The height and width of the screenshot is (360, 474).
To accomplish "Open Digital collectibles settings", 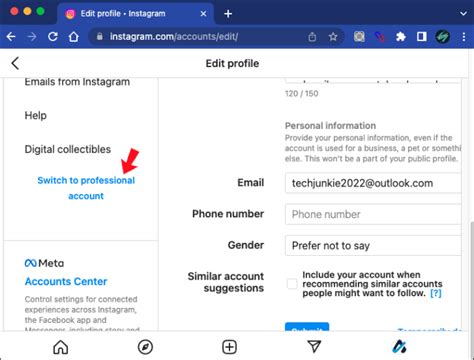I will coord(68,149).
